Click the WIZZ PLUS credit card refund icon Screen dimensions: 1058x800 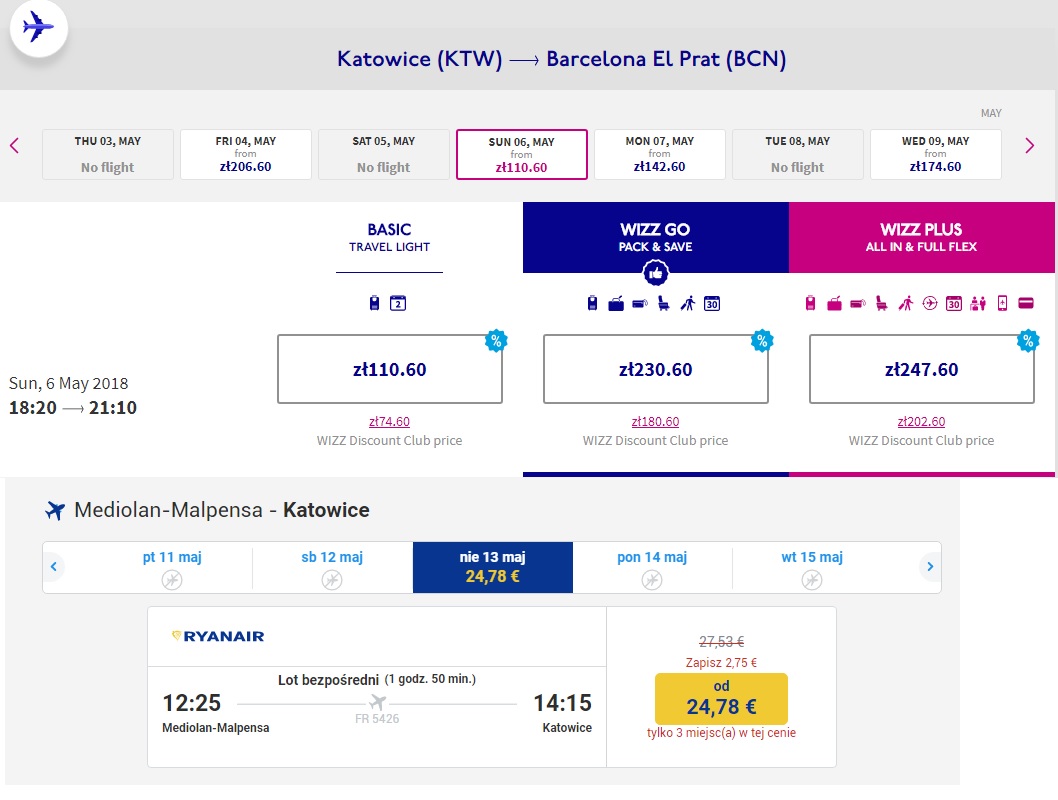(x=1026, y=303)
